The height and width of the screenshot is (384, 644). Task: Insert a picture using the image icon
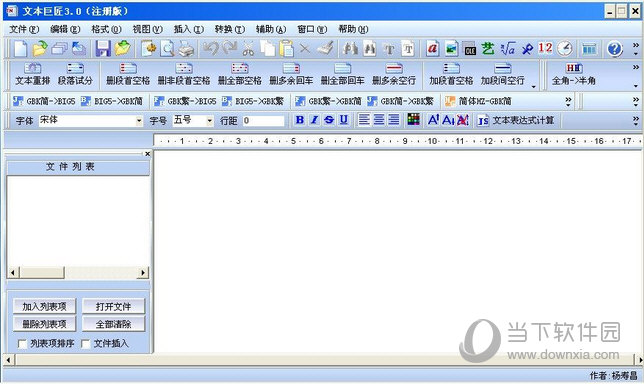[451, 48]
